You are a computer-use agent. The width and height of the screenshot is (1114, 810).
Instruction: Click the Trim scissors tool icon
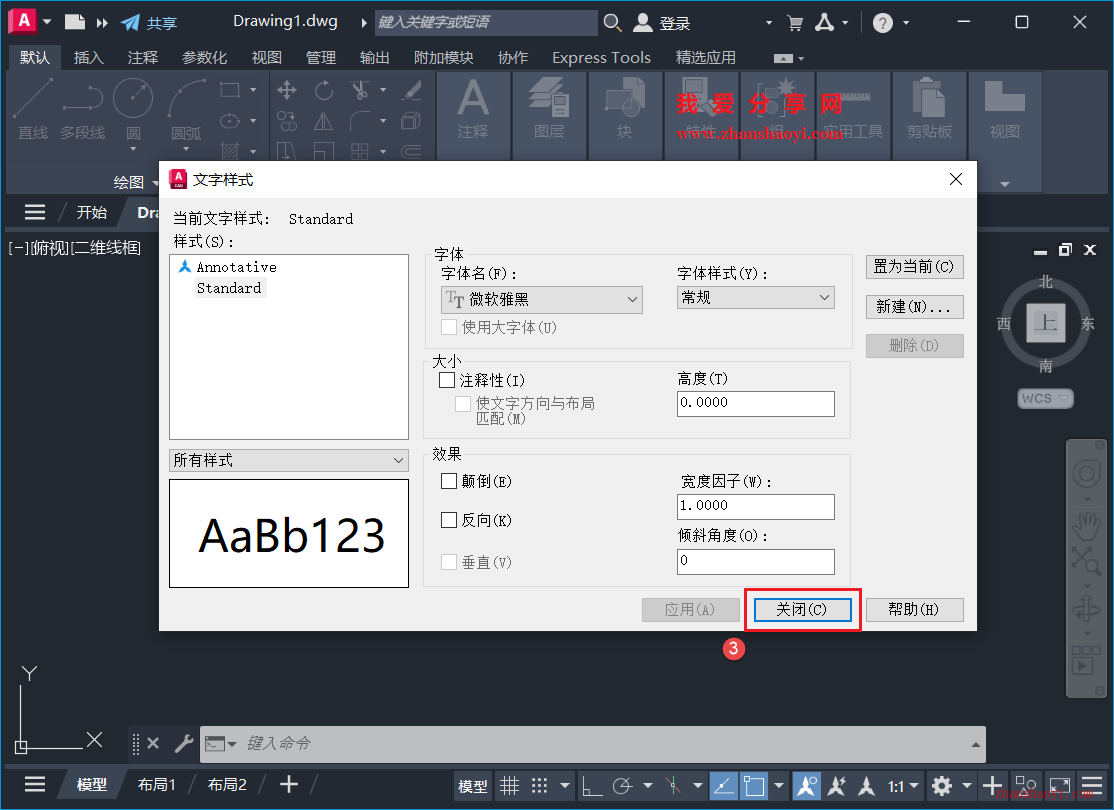pos(360,90)
